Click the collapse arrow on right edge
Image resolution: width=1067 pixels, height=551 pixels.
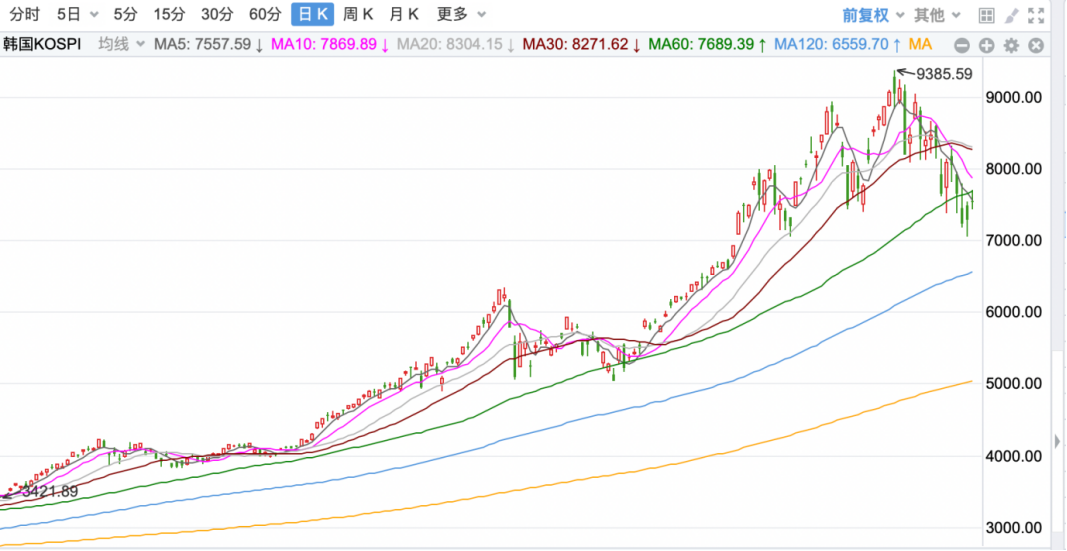pos(1056,439)
